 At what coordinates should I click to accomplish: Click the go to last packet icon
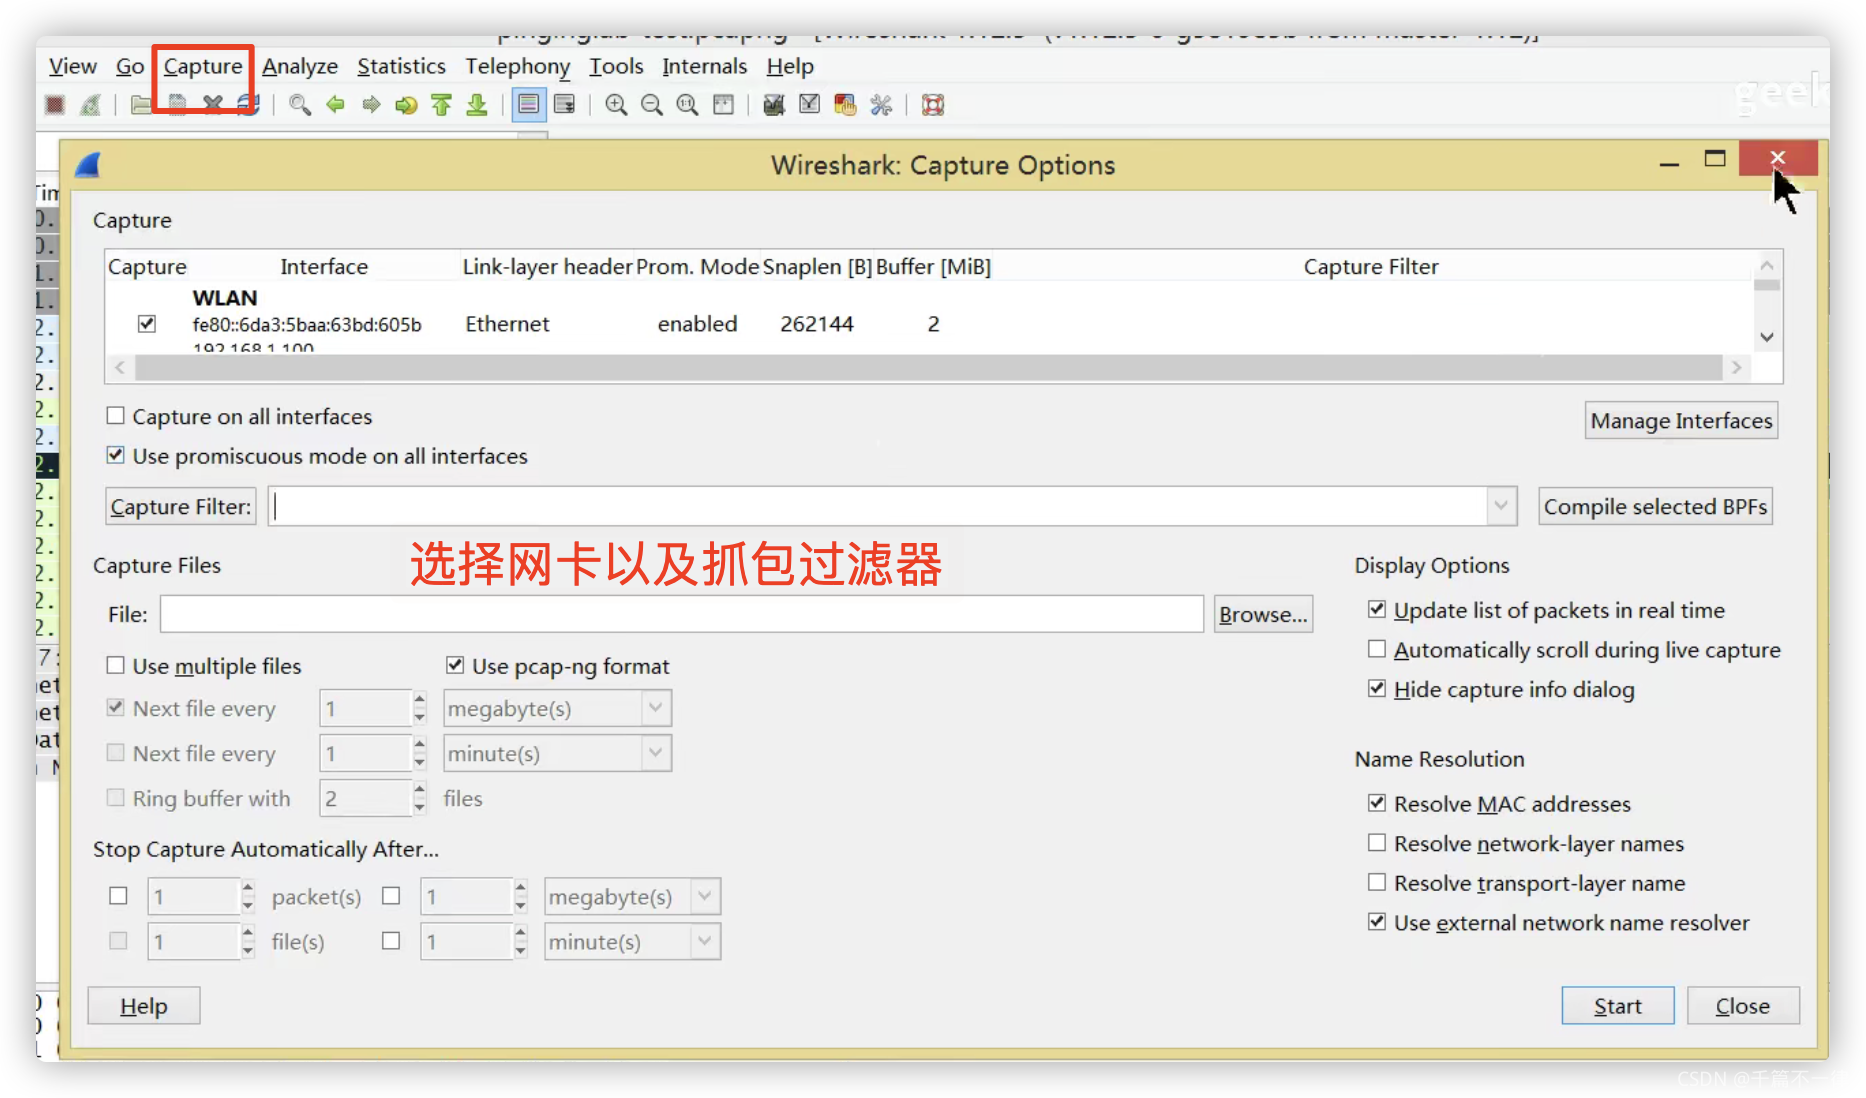(477, 105)
